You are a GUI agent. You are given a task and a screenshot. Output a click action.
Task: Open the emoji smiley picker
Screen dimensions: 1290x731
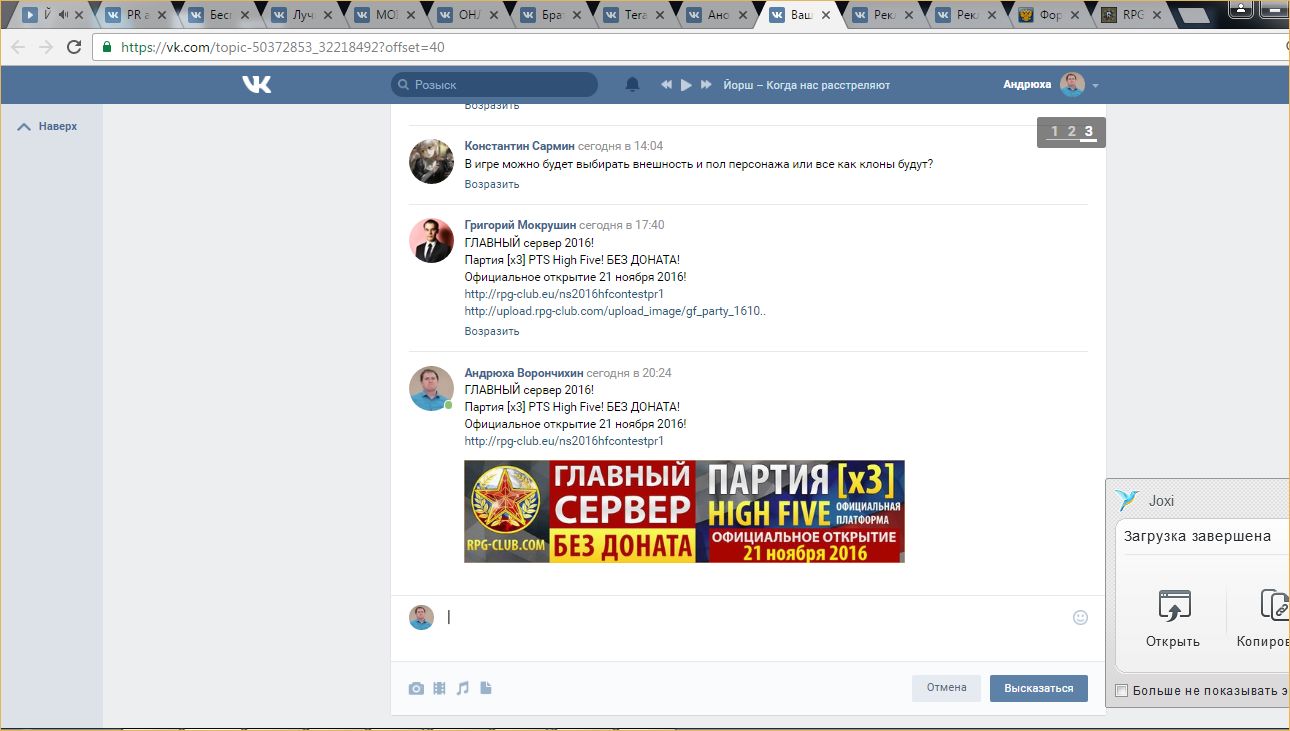coord(1080,618)
